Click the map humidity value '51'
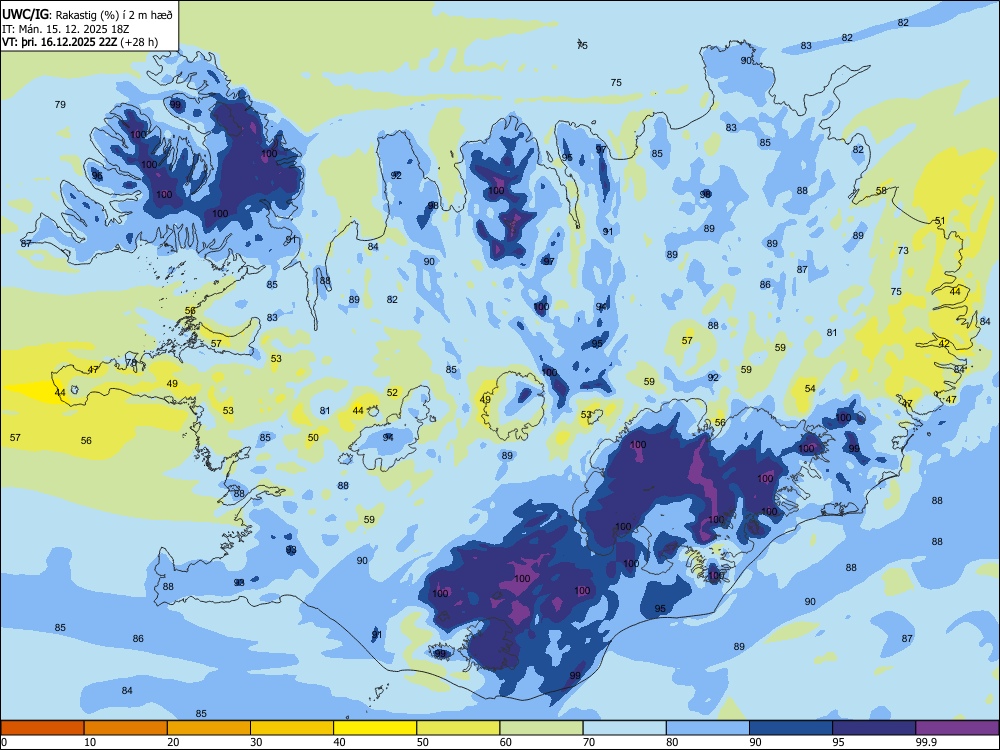1000x750 pixels. [x=940, y=221]
